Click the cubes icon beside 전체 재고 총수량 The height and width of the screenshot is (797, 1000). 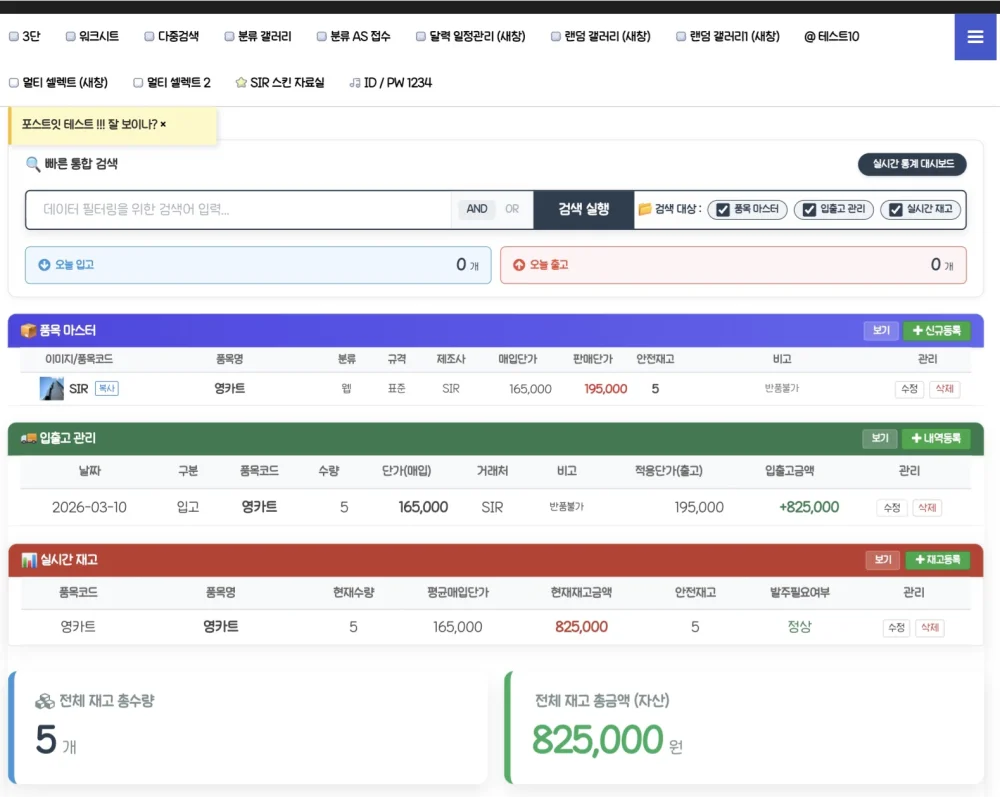[x=44, y=701]
